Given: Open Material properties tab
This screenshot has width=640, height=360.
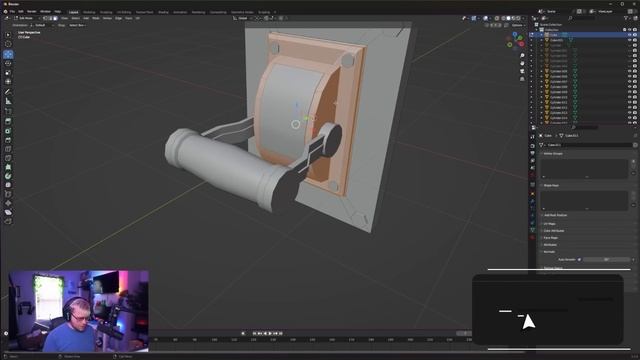Looking at the screenshot, I should 533,238.
